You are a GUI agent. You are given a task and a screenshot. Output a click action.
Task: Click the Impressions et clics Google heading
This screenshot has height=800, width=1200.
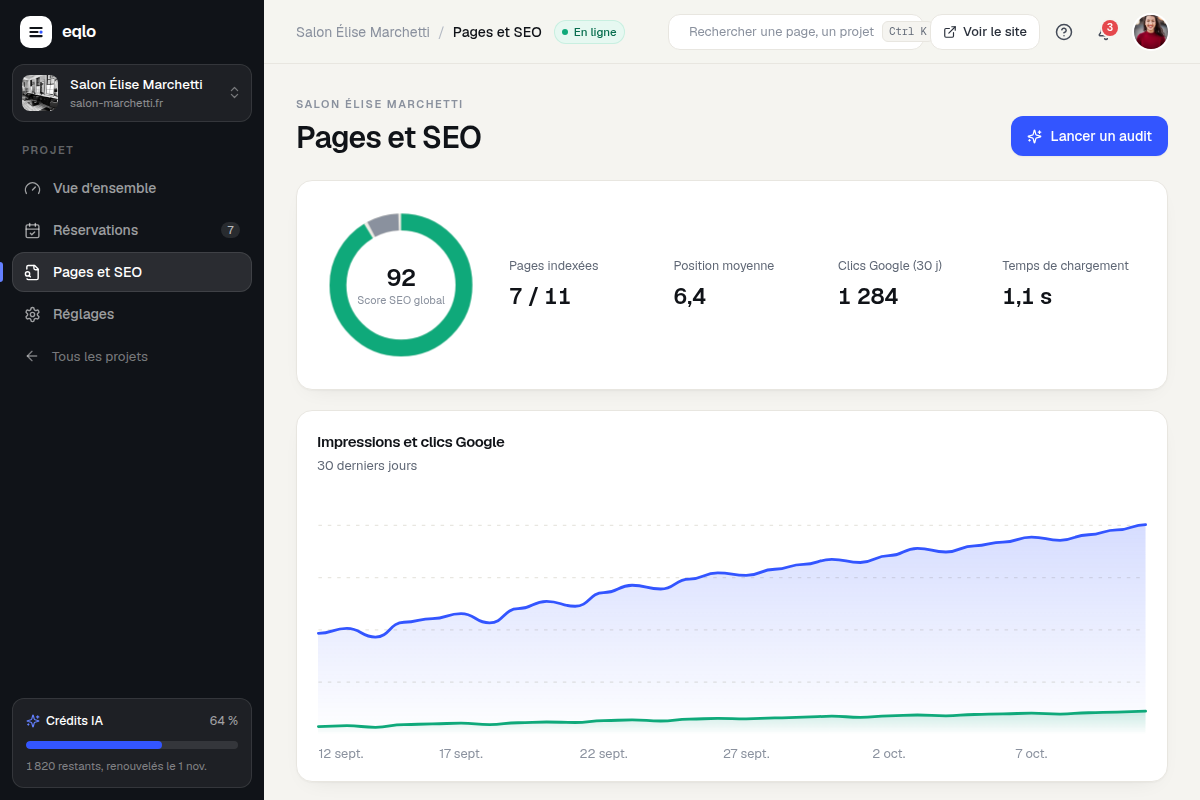(x=411, y=442)
